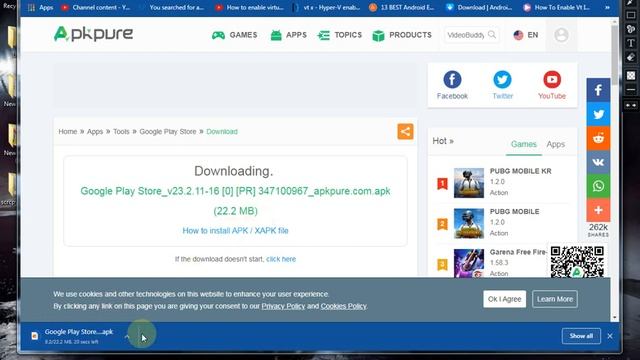This screenshot has height=360, width=640.
Task: Open PUBG MOBILE game thumbnail
Action: 469,223
